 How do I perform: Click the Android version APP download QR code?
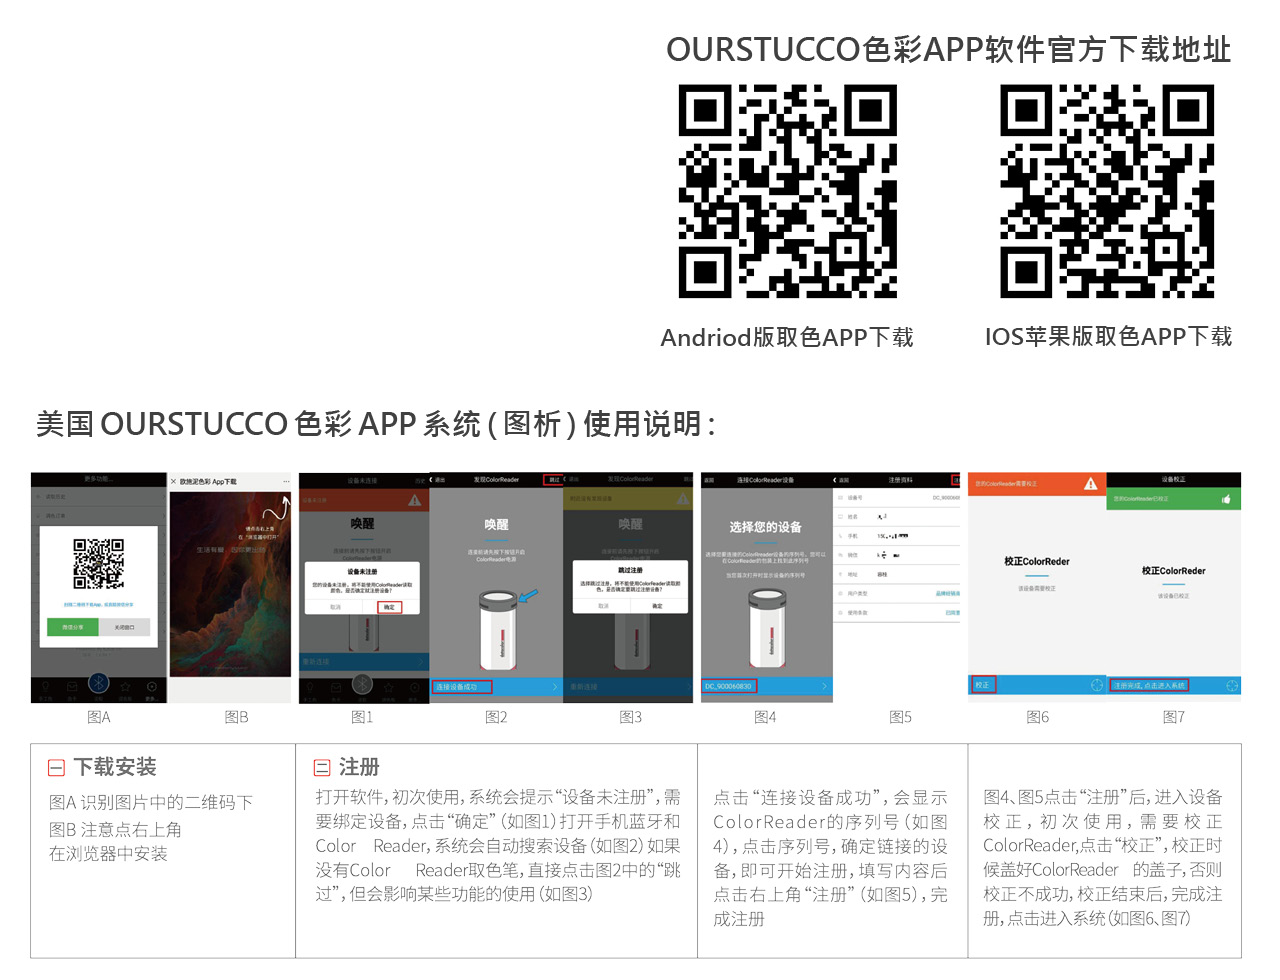788,191
